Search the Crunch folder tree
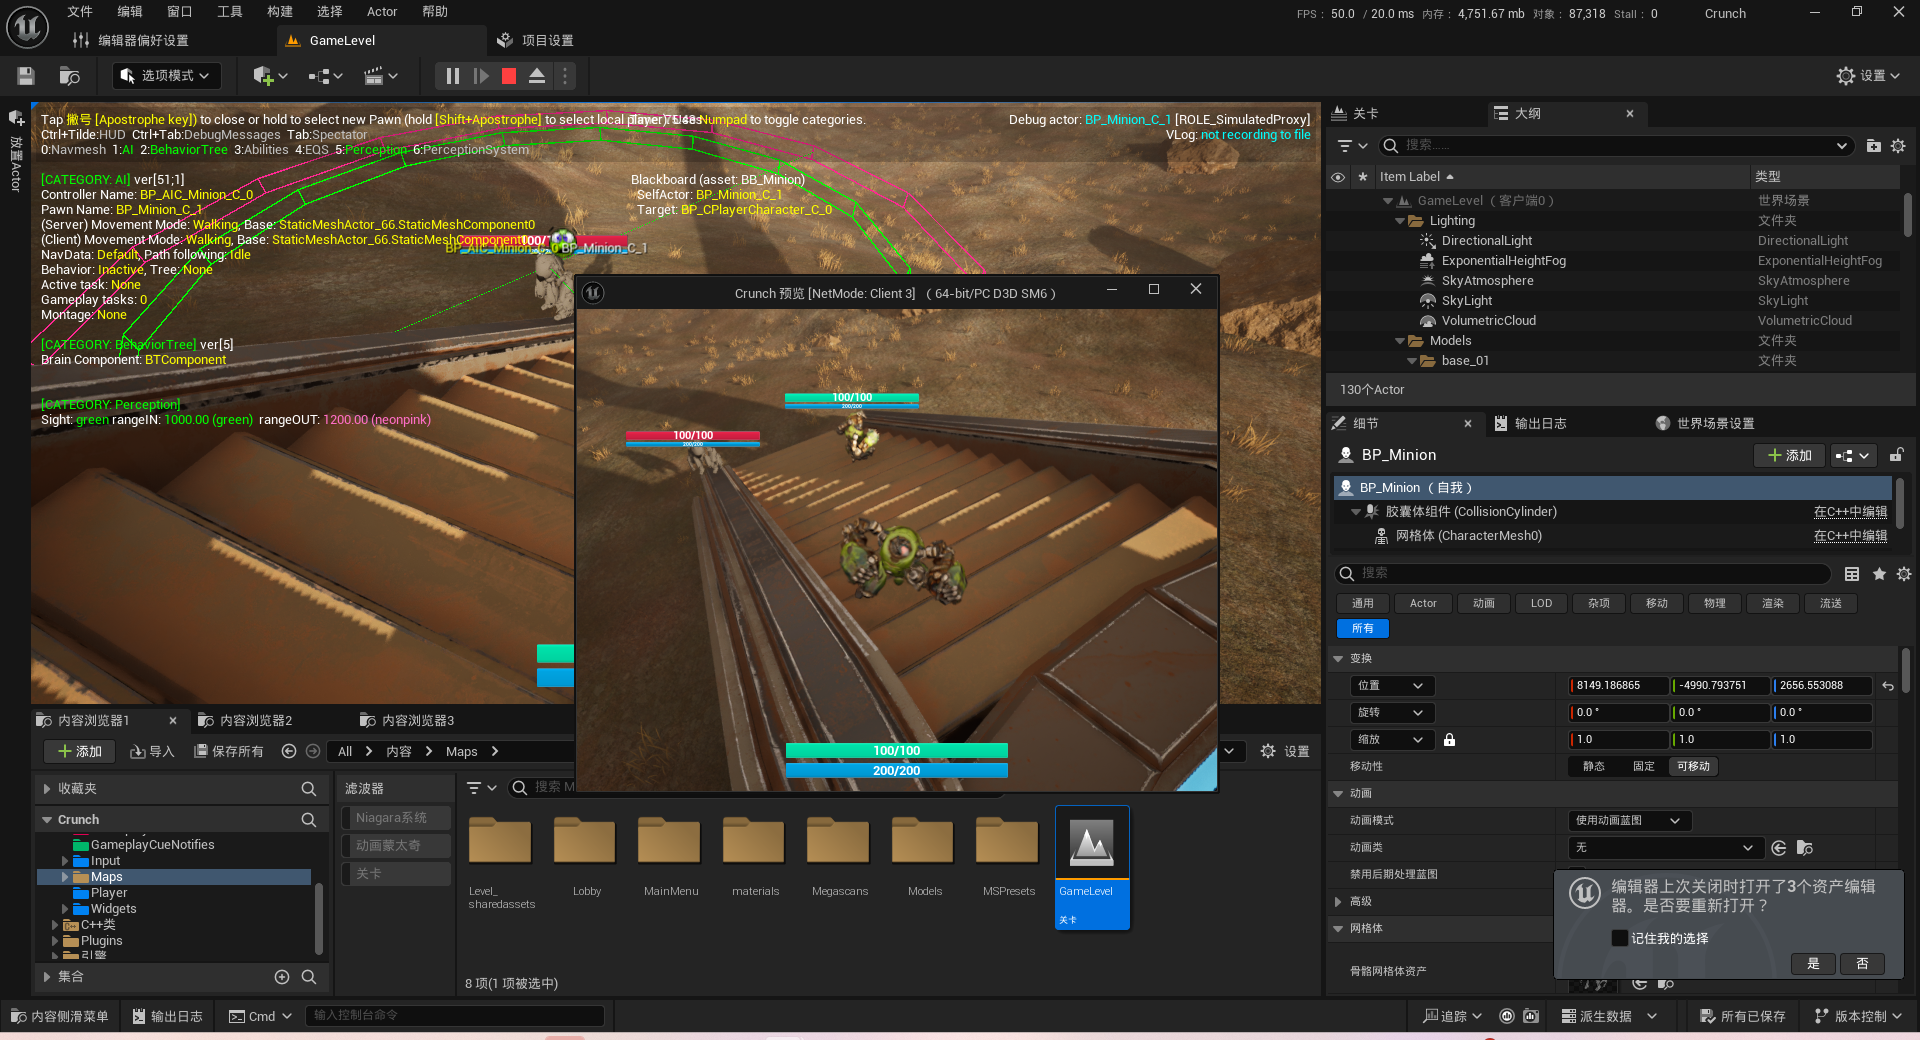 [309, 820]
